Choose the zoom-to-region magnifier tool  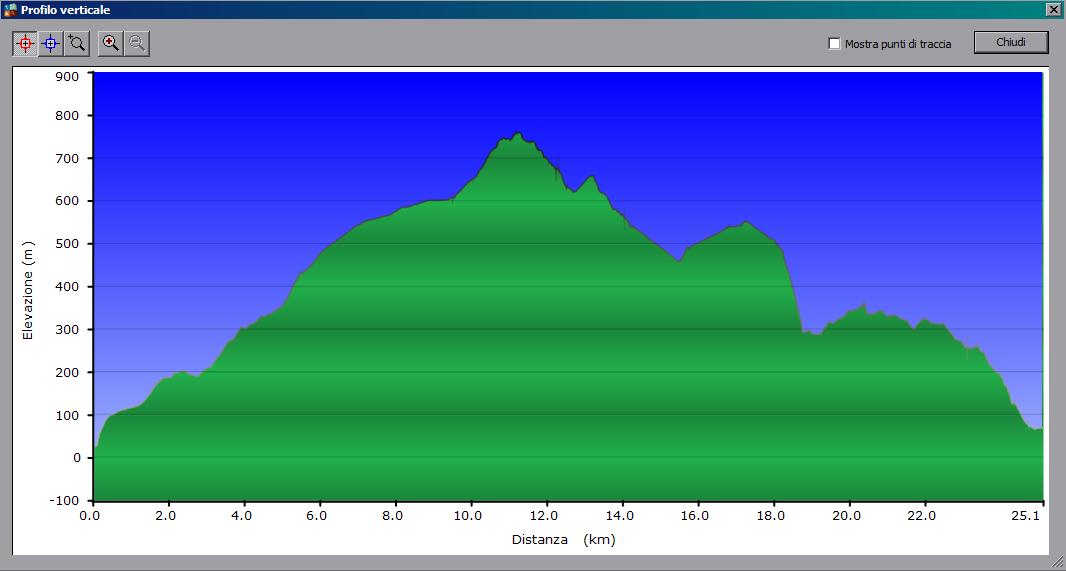[x=77, y=44]
